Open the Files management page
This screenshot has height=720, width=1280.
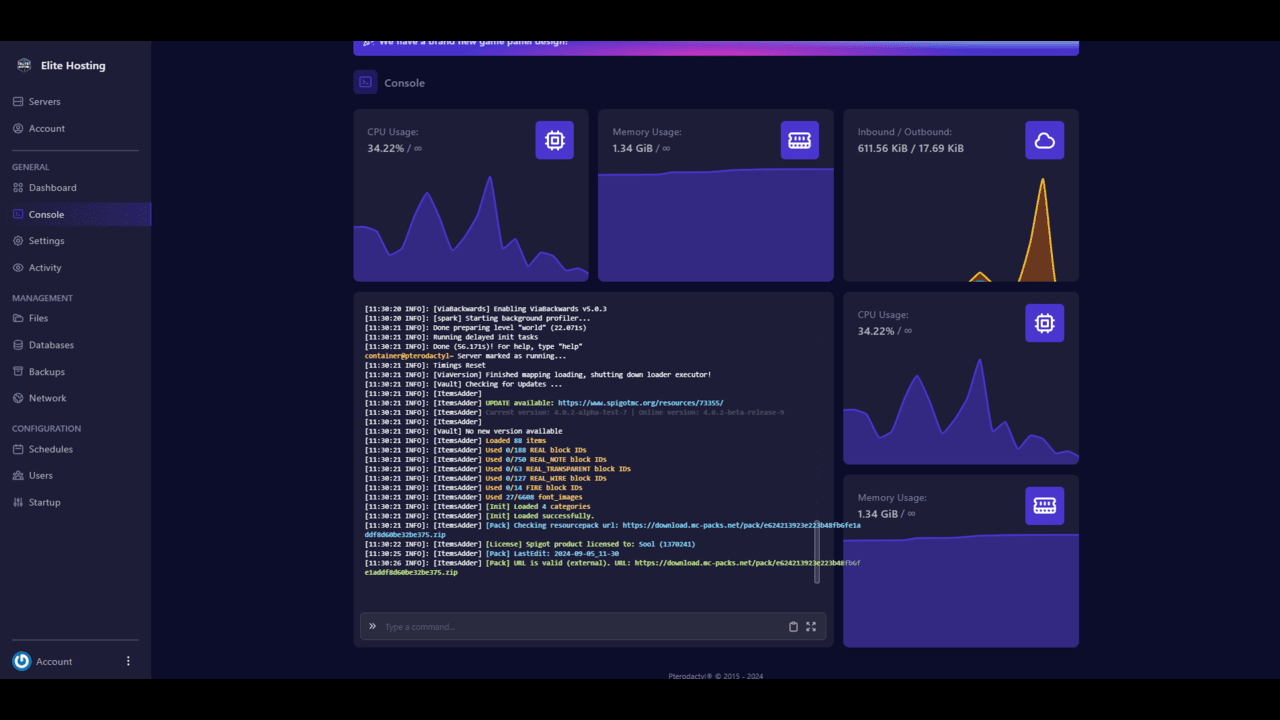click(x=38, y=318)
